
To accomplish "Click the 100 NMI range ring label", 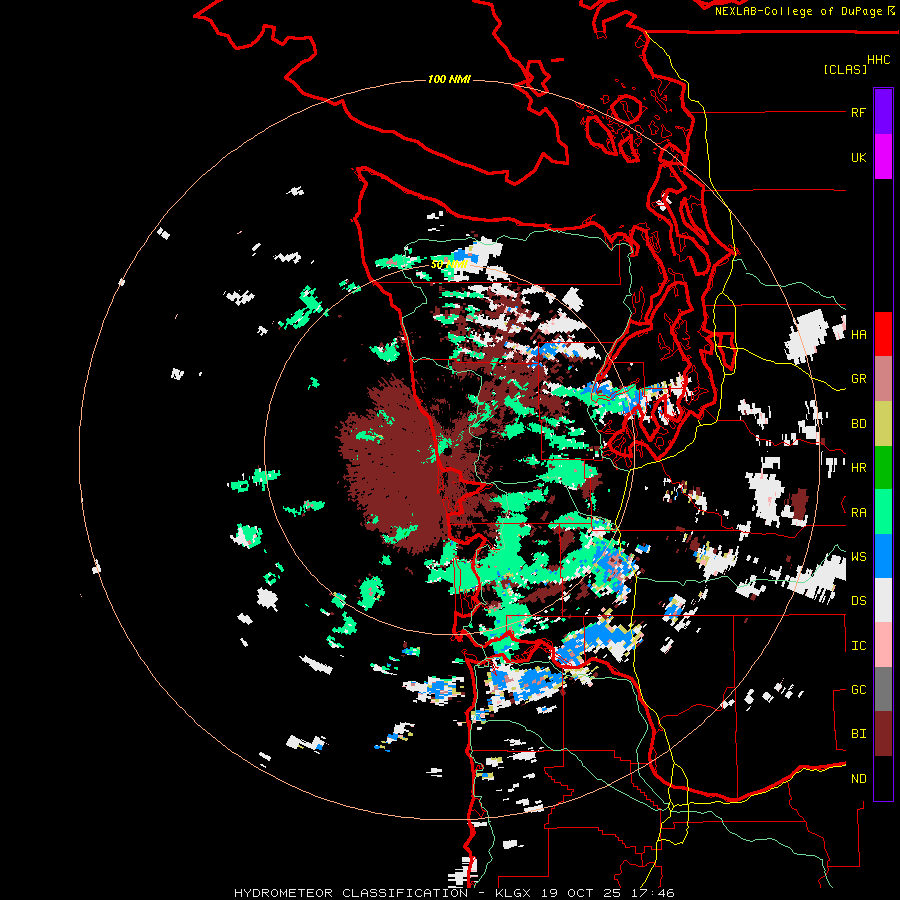I will coord(449,79).
